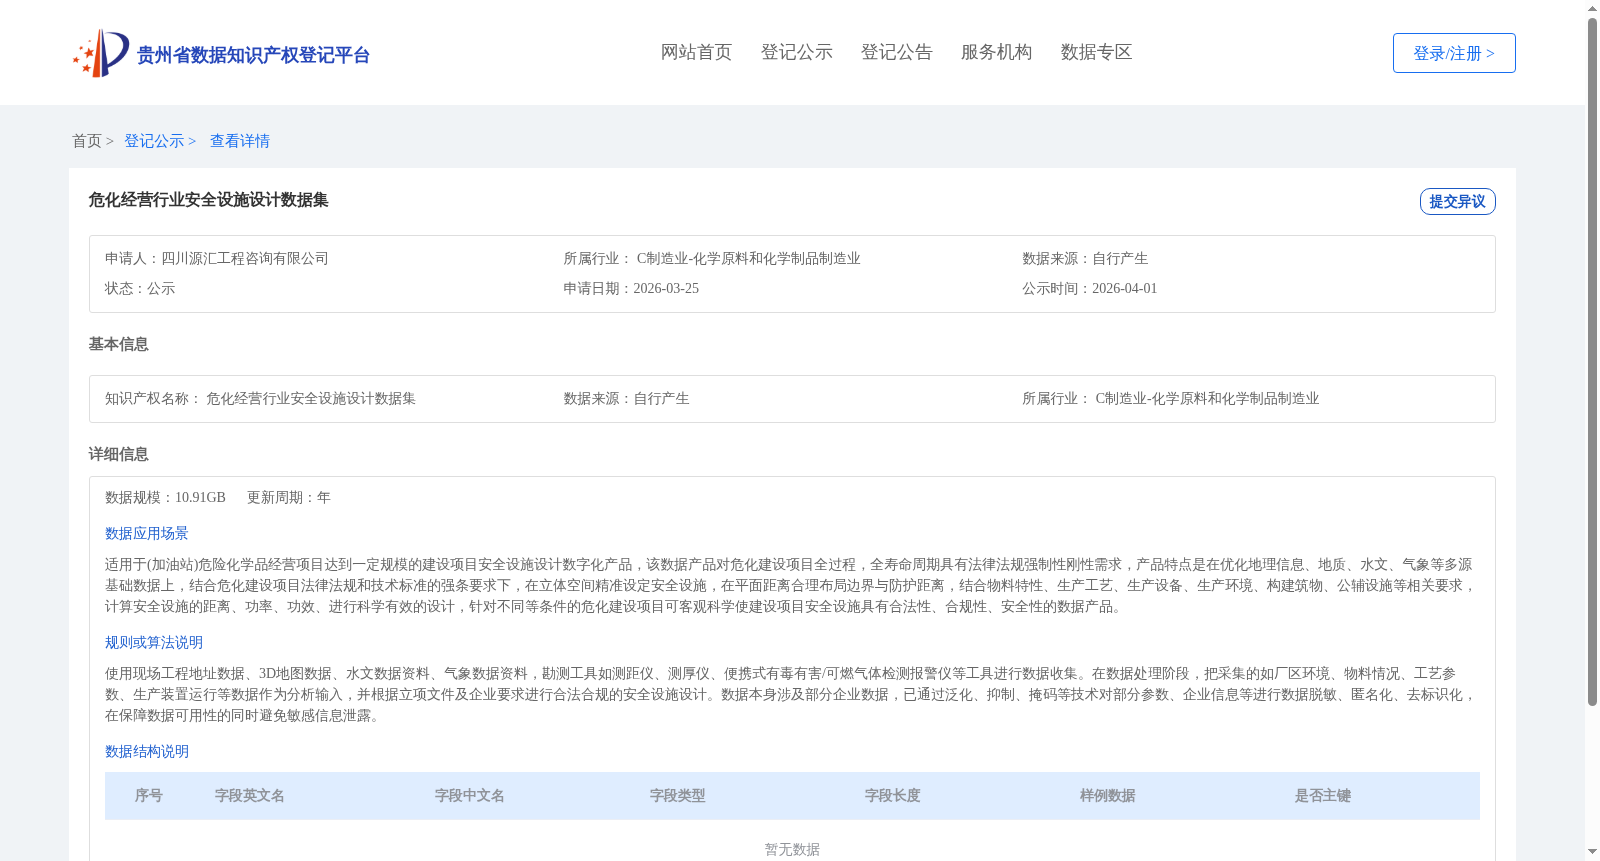Click the 数据应用场景 heading
1600x861 pixels.
click(147, 534)
